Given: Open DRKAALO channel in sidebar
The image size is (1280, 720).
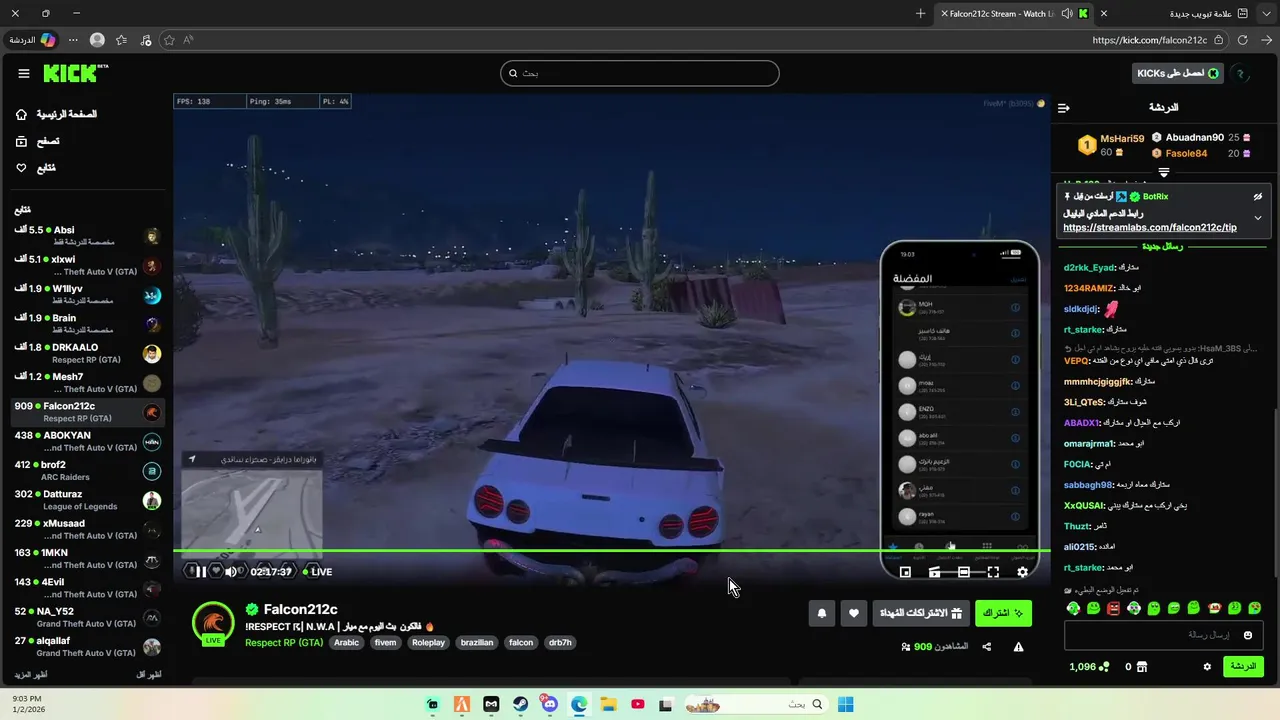Looking at the screenshot, I should pyautogui.click(x=87, y=353).
